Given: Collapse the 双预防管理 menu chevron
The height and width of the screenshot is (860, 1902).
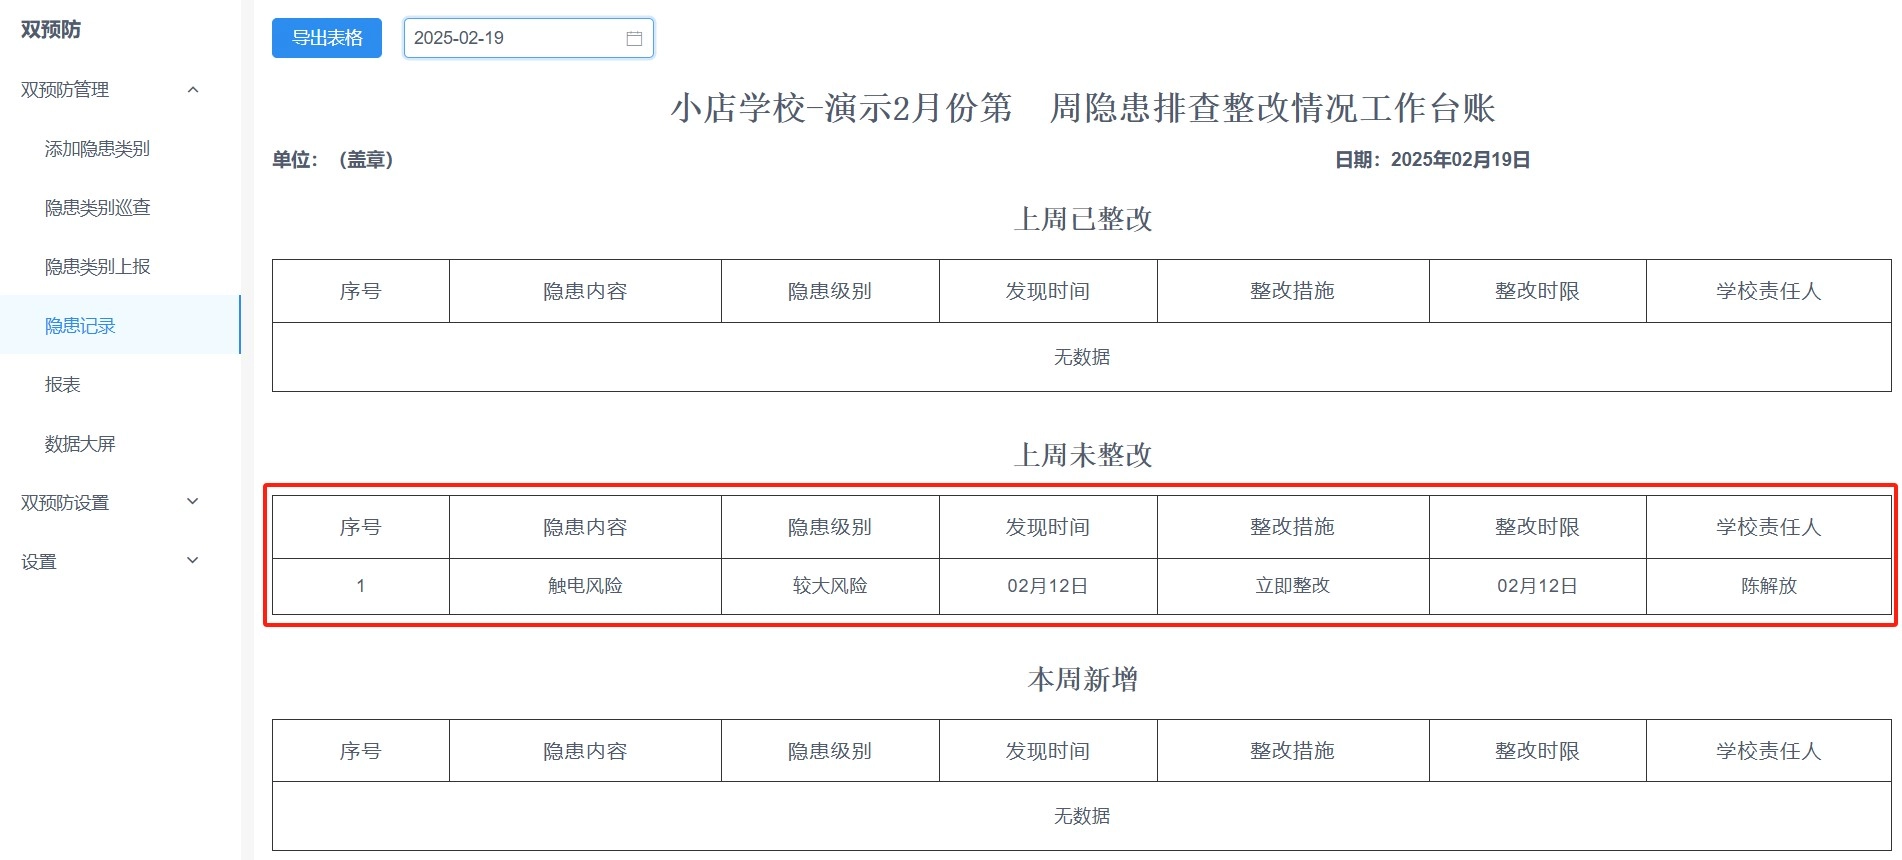Looking at the screenshot, I should point(193,90).
